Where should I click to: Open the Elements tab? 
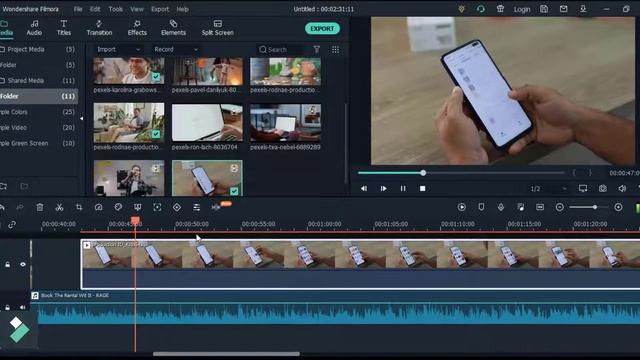[x=173, y=28]
